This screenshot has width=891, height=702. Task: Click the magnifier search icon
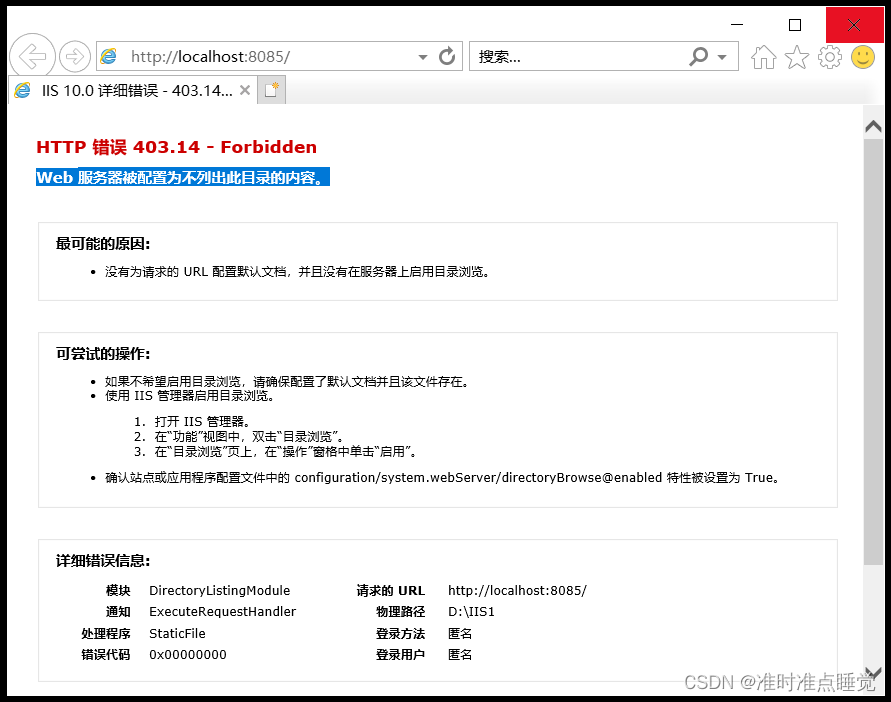coord(698,56)
